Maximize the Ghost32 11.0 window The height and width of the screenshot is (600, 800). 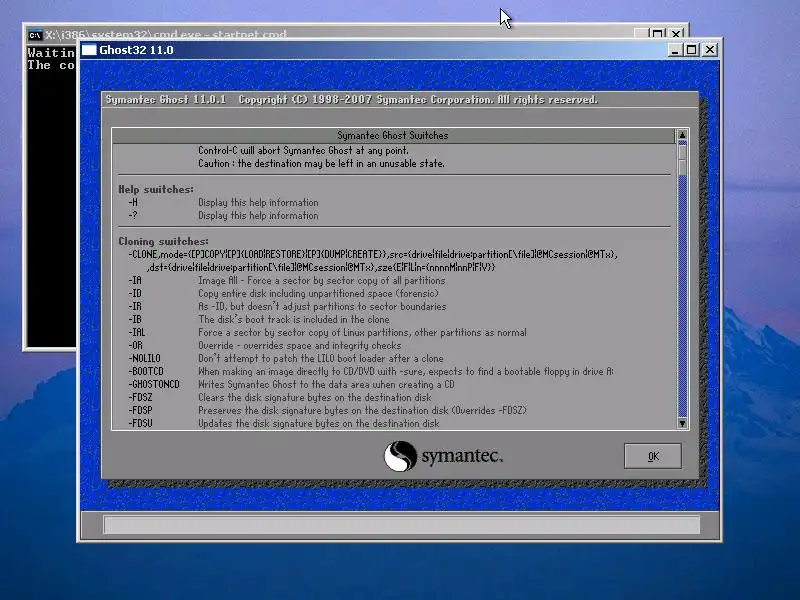pyautogui.click(x=691, y=50)
